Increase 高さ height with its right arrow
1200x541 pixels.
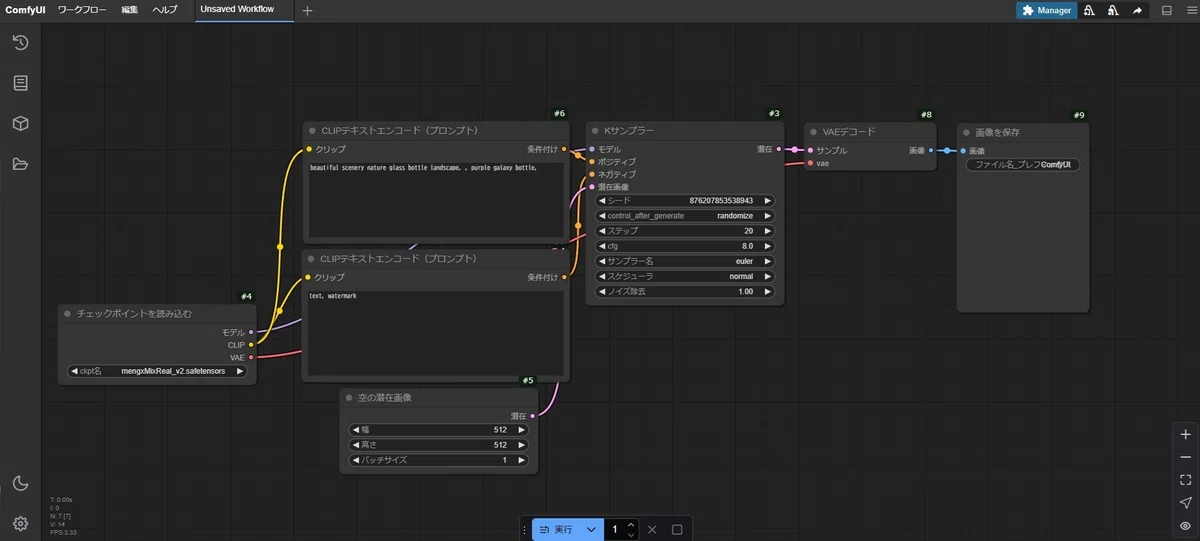point(521,445)
